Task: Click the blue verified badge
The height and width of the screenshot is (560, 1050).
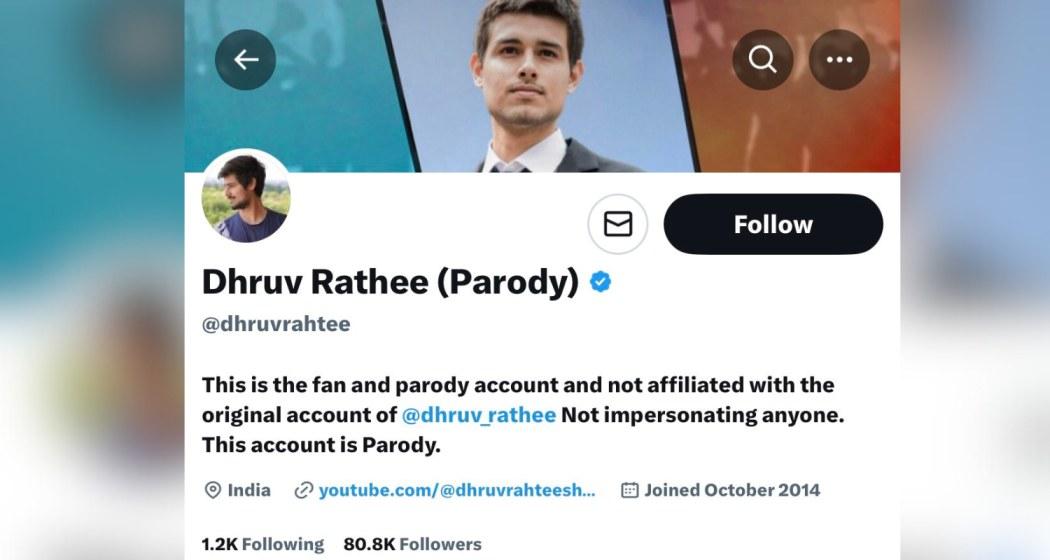Action: pos(601,283)
